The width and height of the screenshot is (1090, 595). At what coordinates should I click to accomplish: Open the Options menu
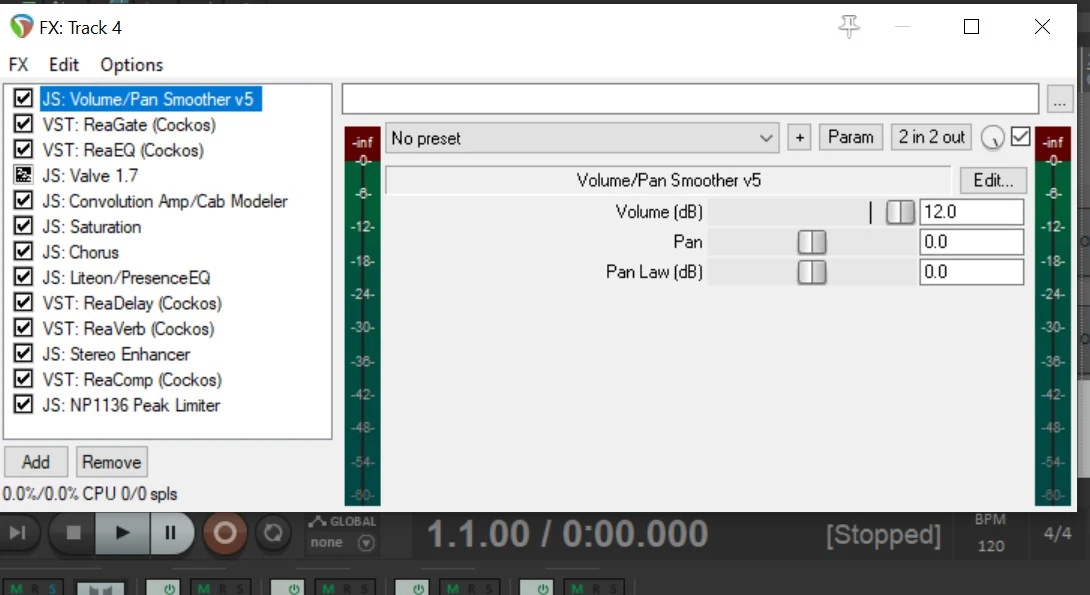[x=131, y=65]
